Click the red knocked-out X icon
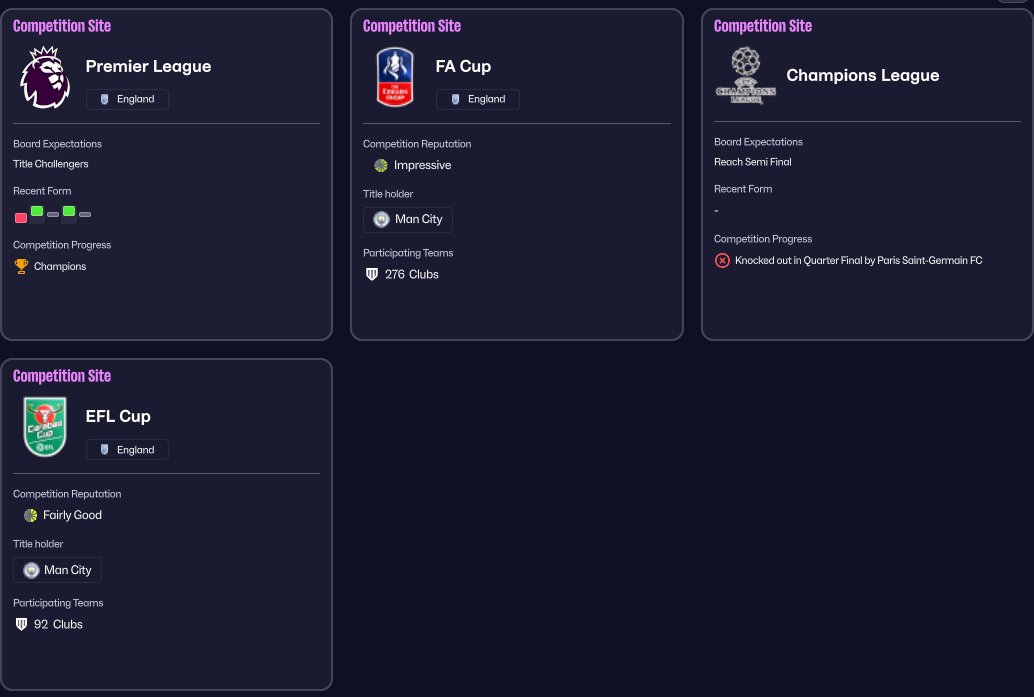Viewport: 1034px width, 697px height. tap(722, 260)
